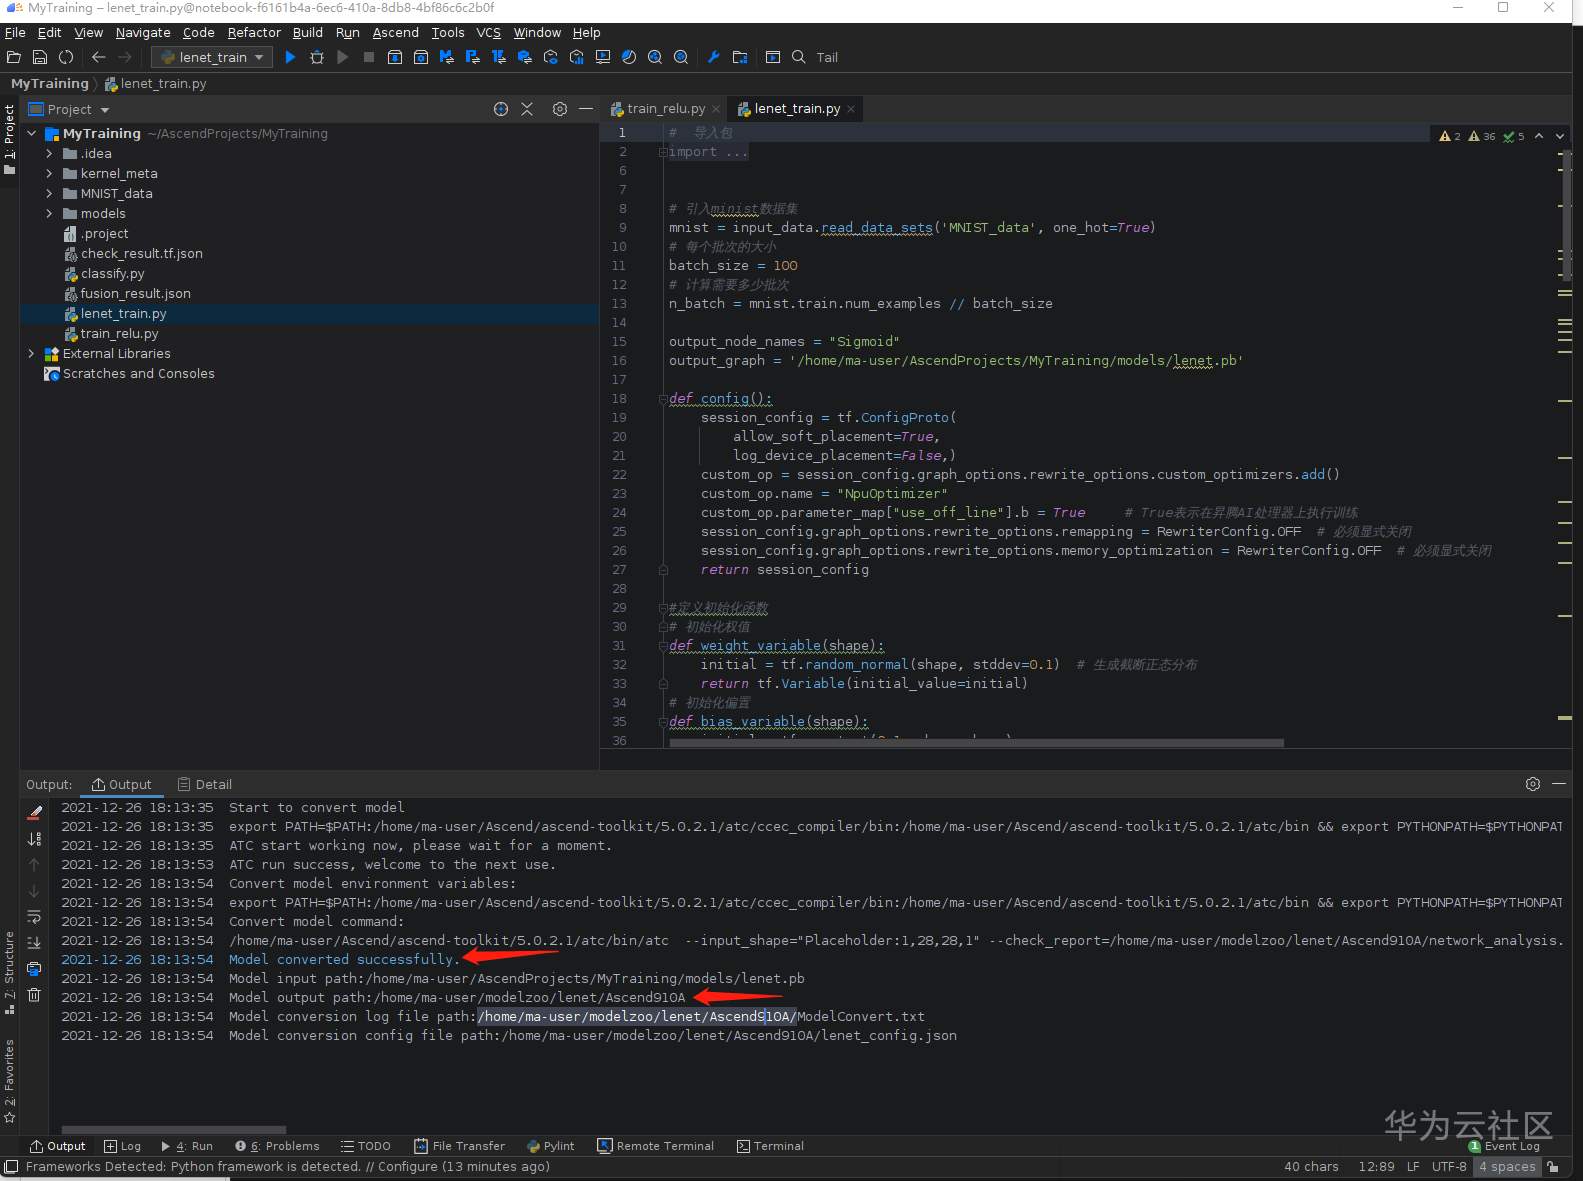The width and height of the screenshot is (1583, 1181).
Task: Toggle tool window bars at bottom-left corner
Action: [x=11, y=1167]
